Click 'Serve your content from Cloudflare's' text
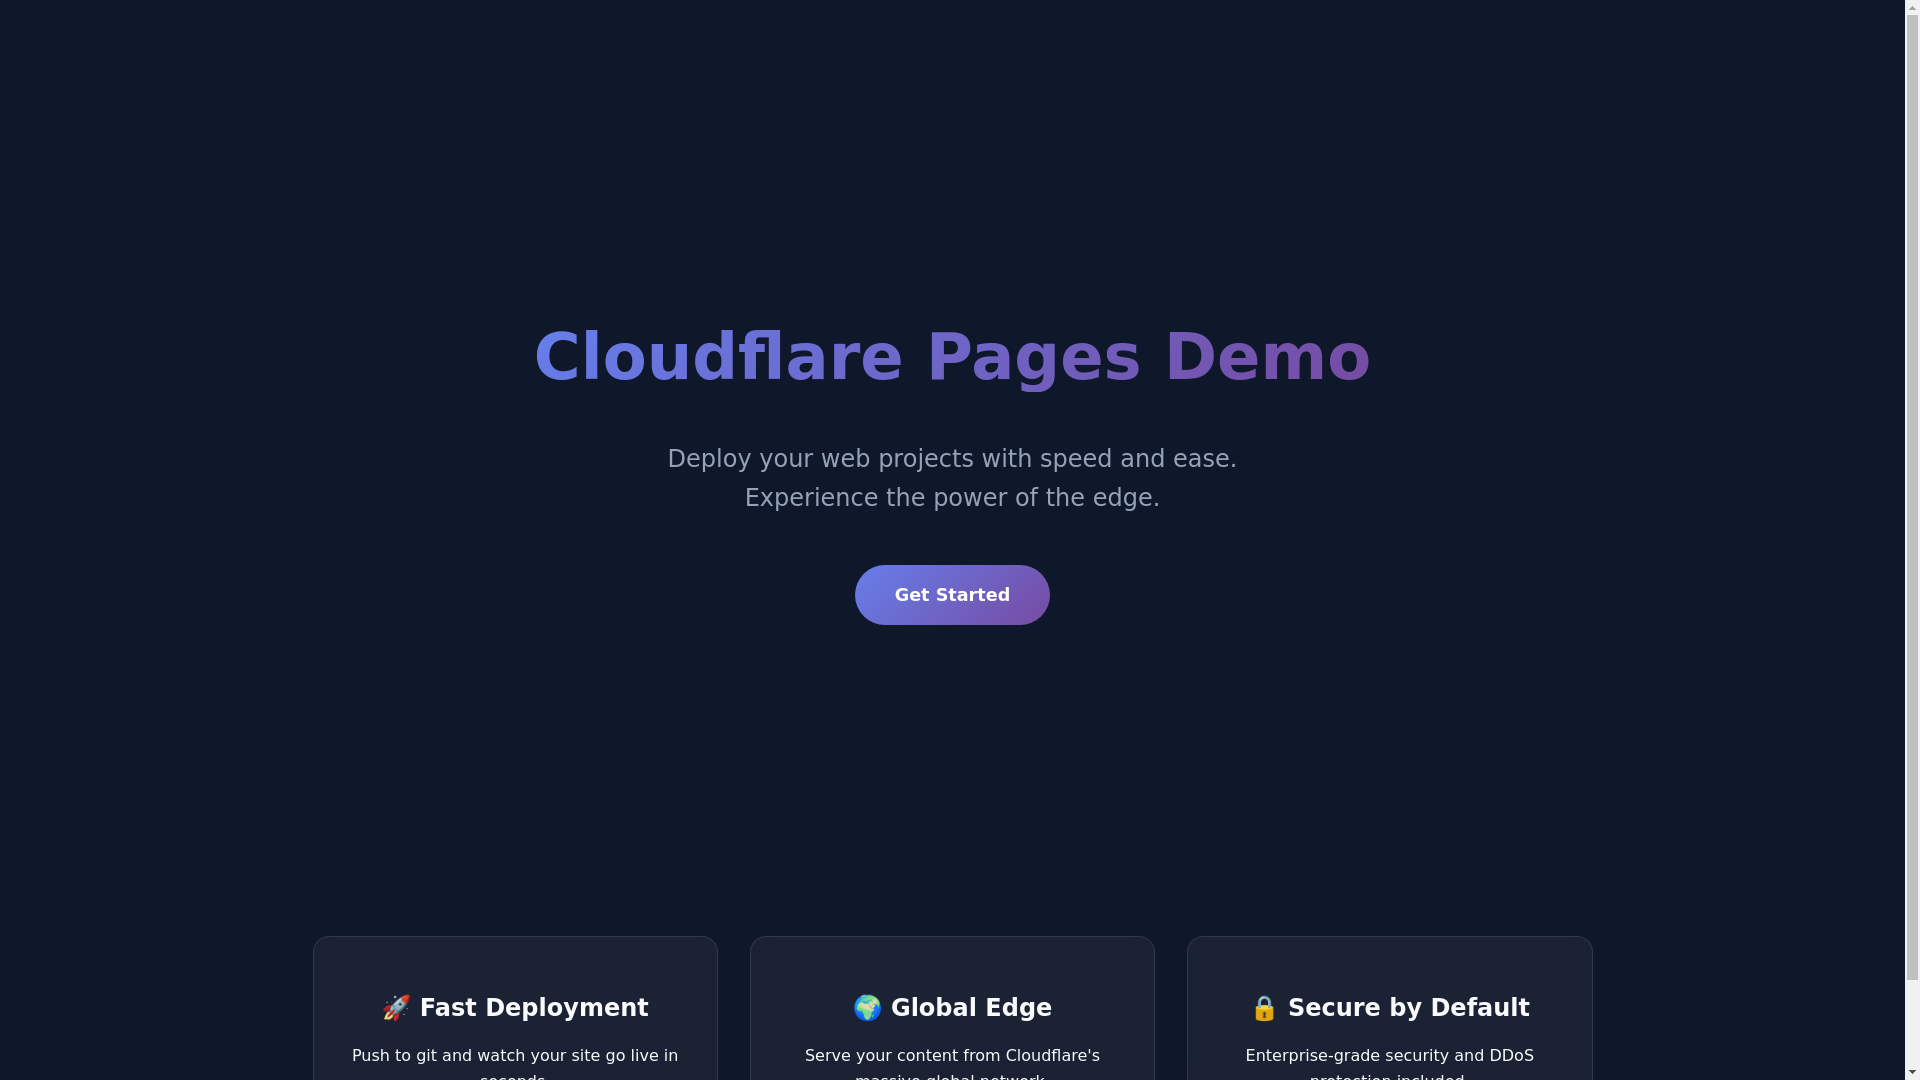Image resolution: width=1920 pixels, height=1080 pixels. coord(952,1056)
